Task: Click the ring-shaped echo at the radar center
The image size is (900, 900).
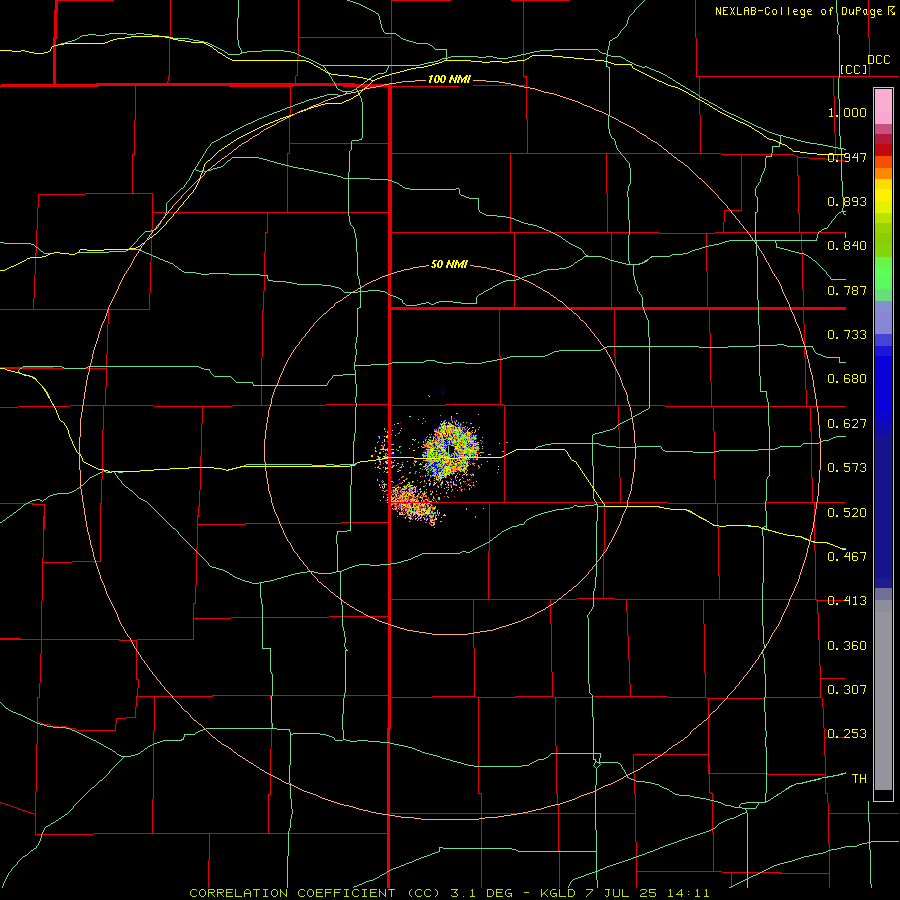Action: [451, 449]
